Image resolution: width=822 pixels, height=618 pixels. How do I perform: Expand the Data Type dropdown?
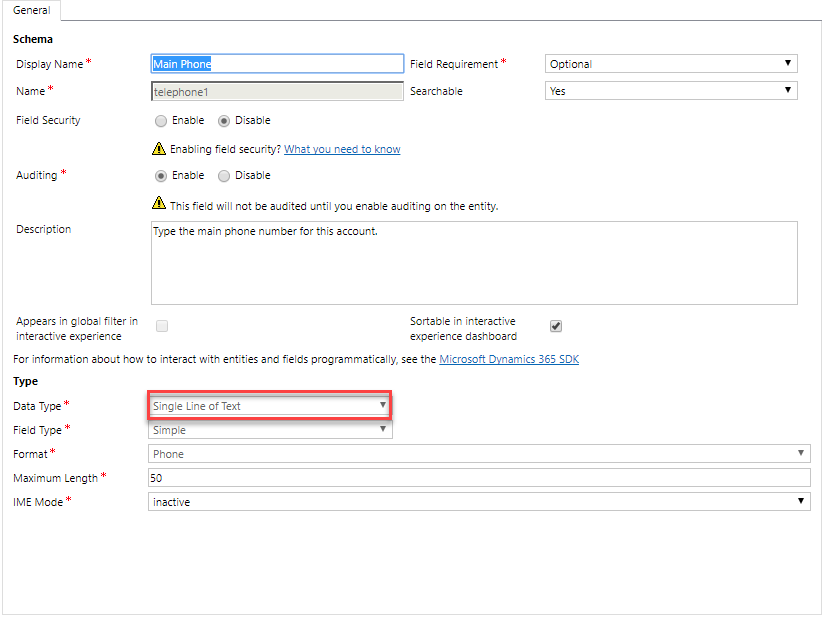[269, 406]
